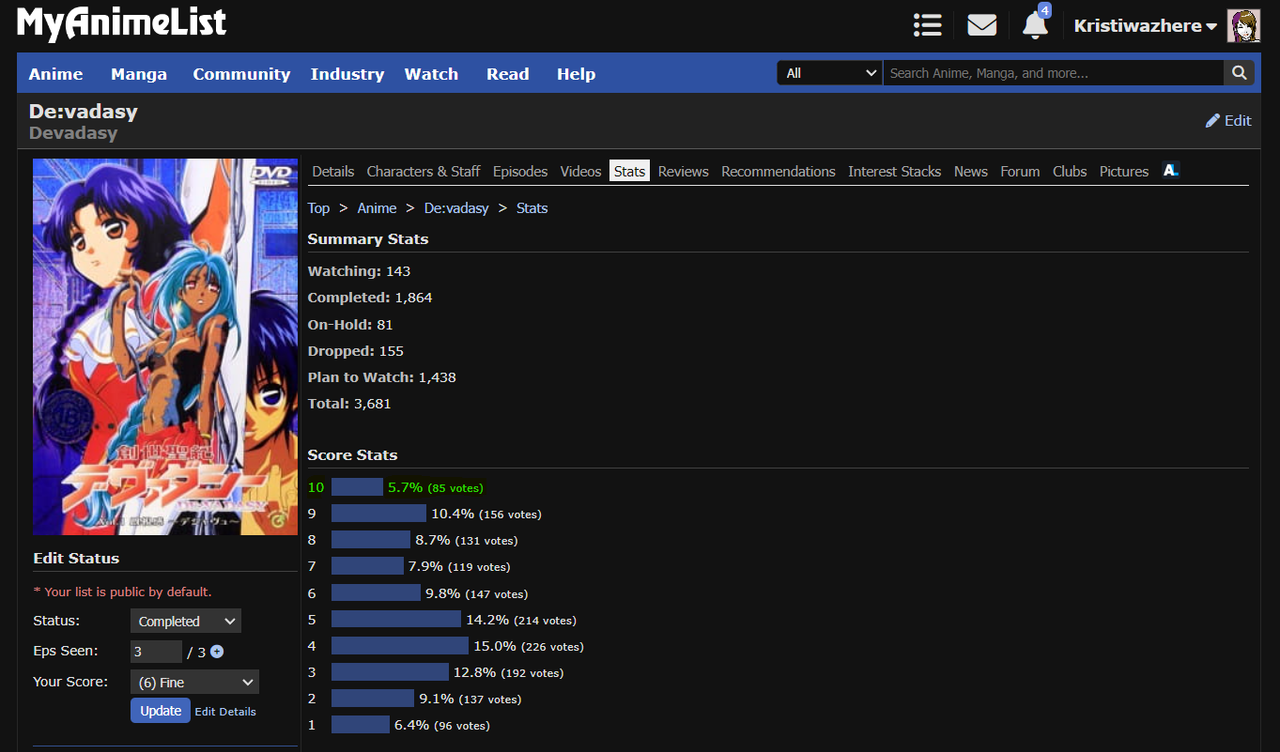Open the Manga menu
Viewport: 1280px width, 752px height.
pos(139,74)
